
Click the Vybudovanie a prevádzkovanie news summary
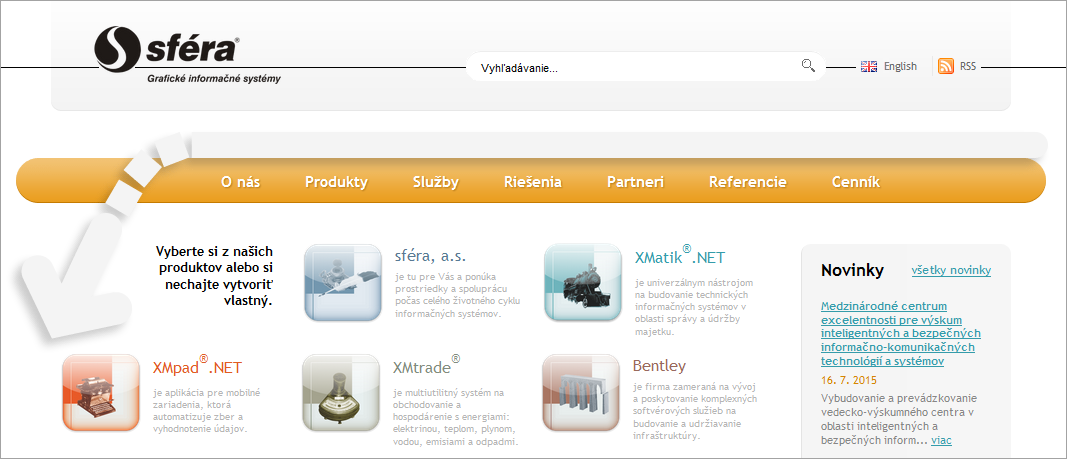click(900, 418)
